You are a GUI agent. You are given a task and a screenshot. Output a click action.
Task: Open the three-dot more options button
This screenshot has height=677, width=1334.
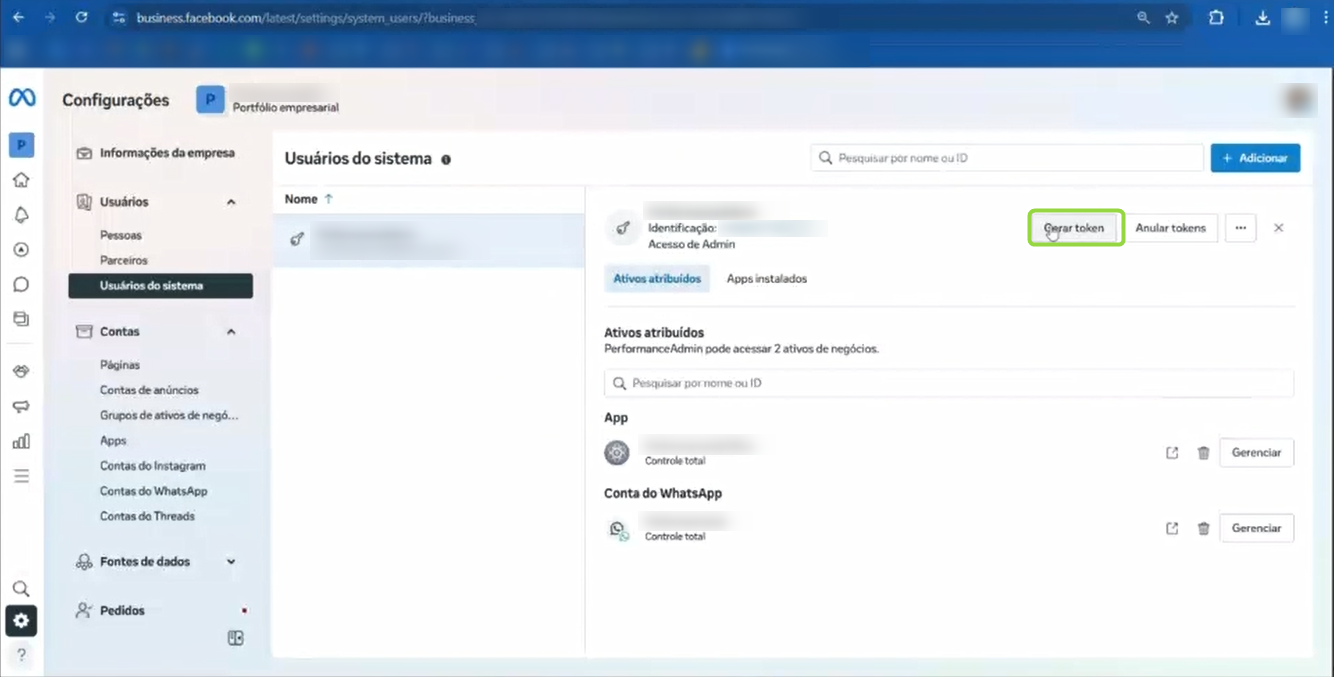[x=1240, y=228]
